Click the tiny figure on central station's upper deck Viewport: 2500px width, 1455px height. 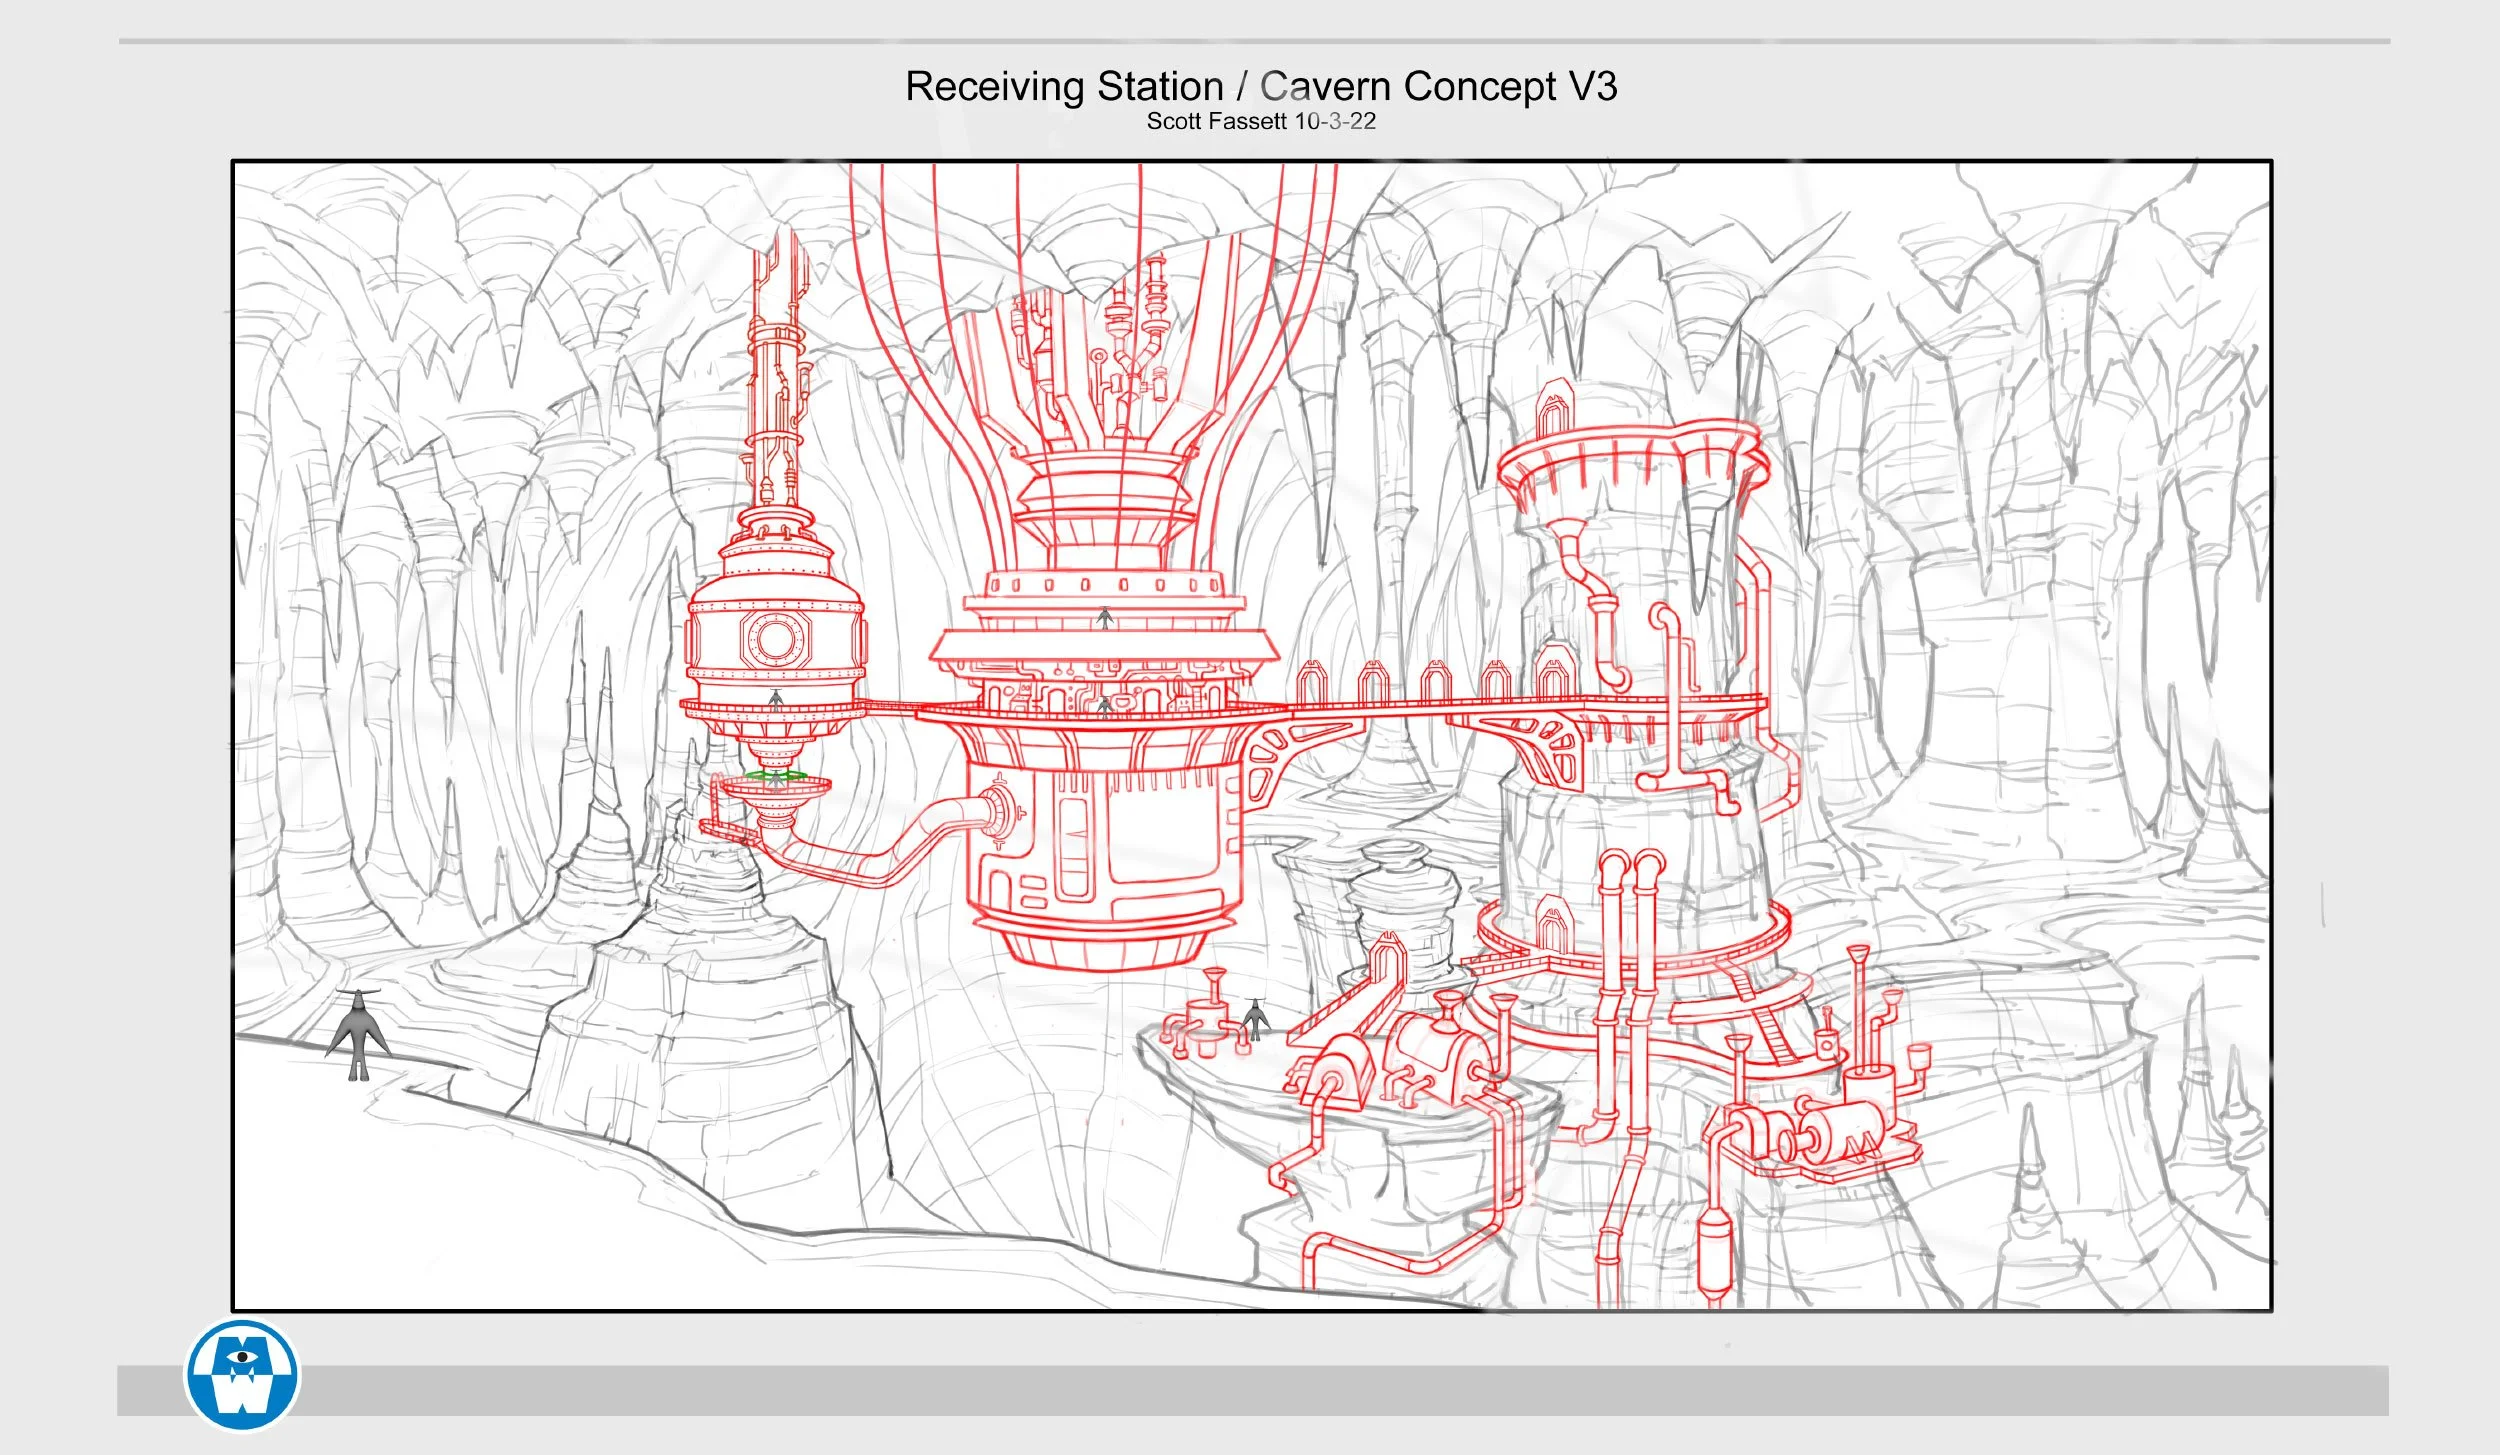1104,618
